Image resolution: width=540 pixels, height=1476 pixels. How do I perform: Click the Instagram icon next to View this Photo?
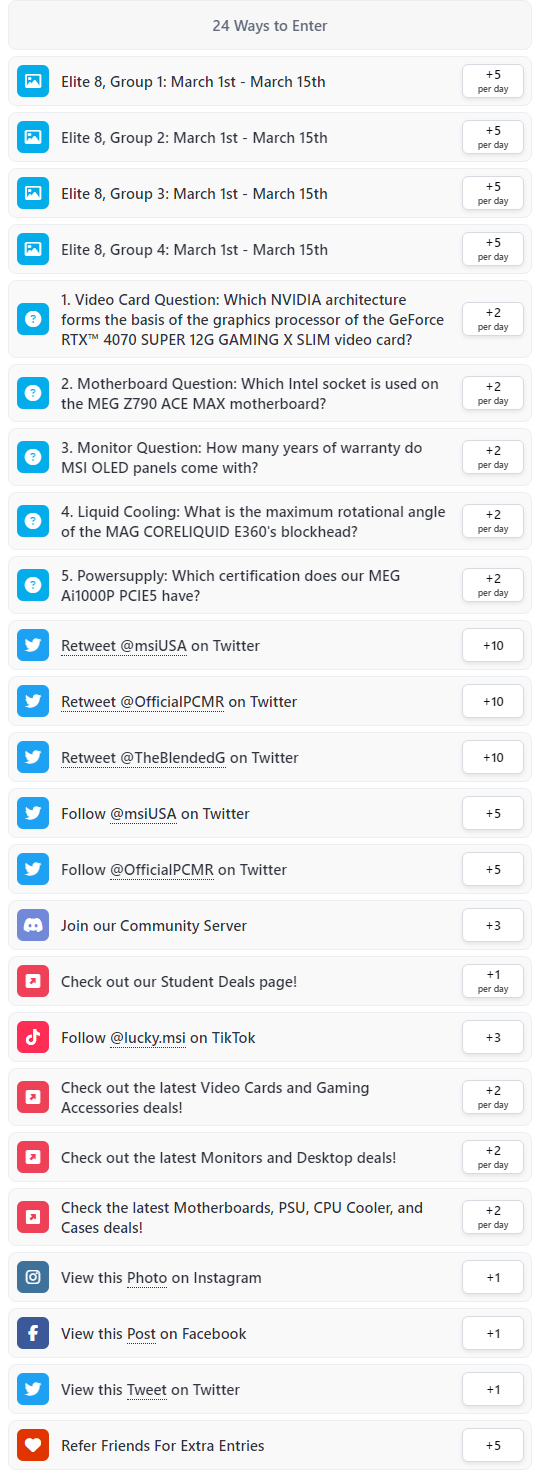point(33,1278)
